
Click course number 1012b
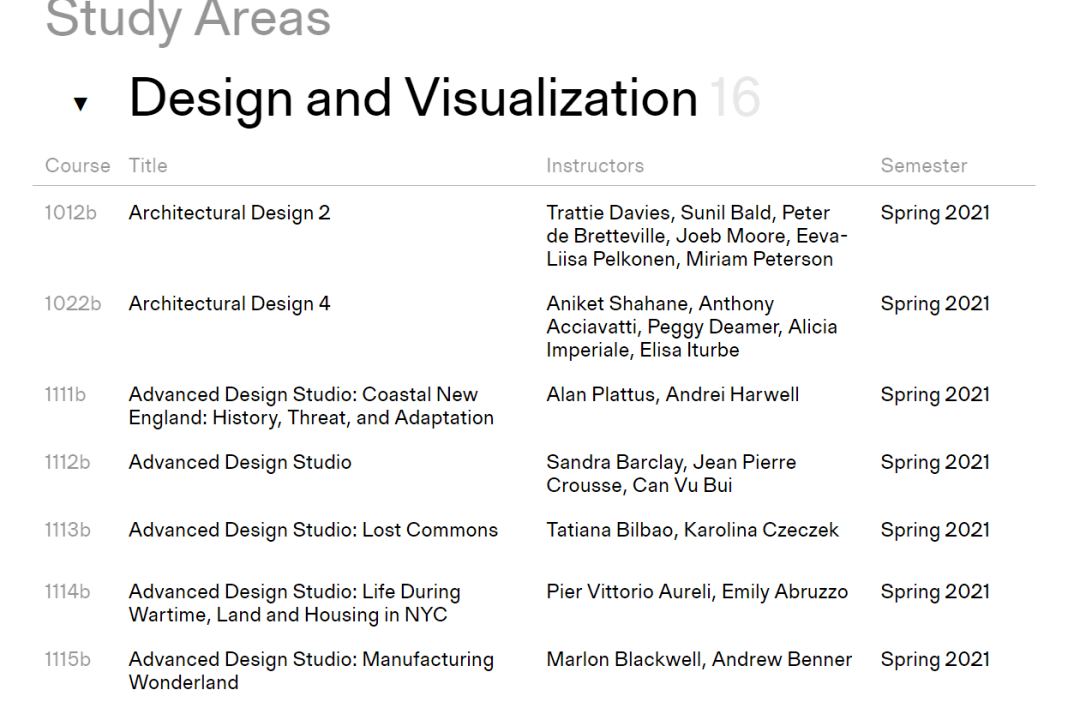70,213
